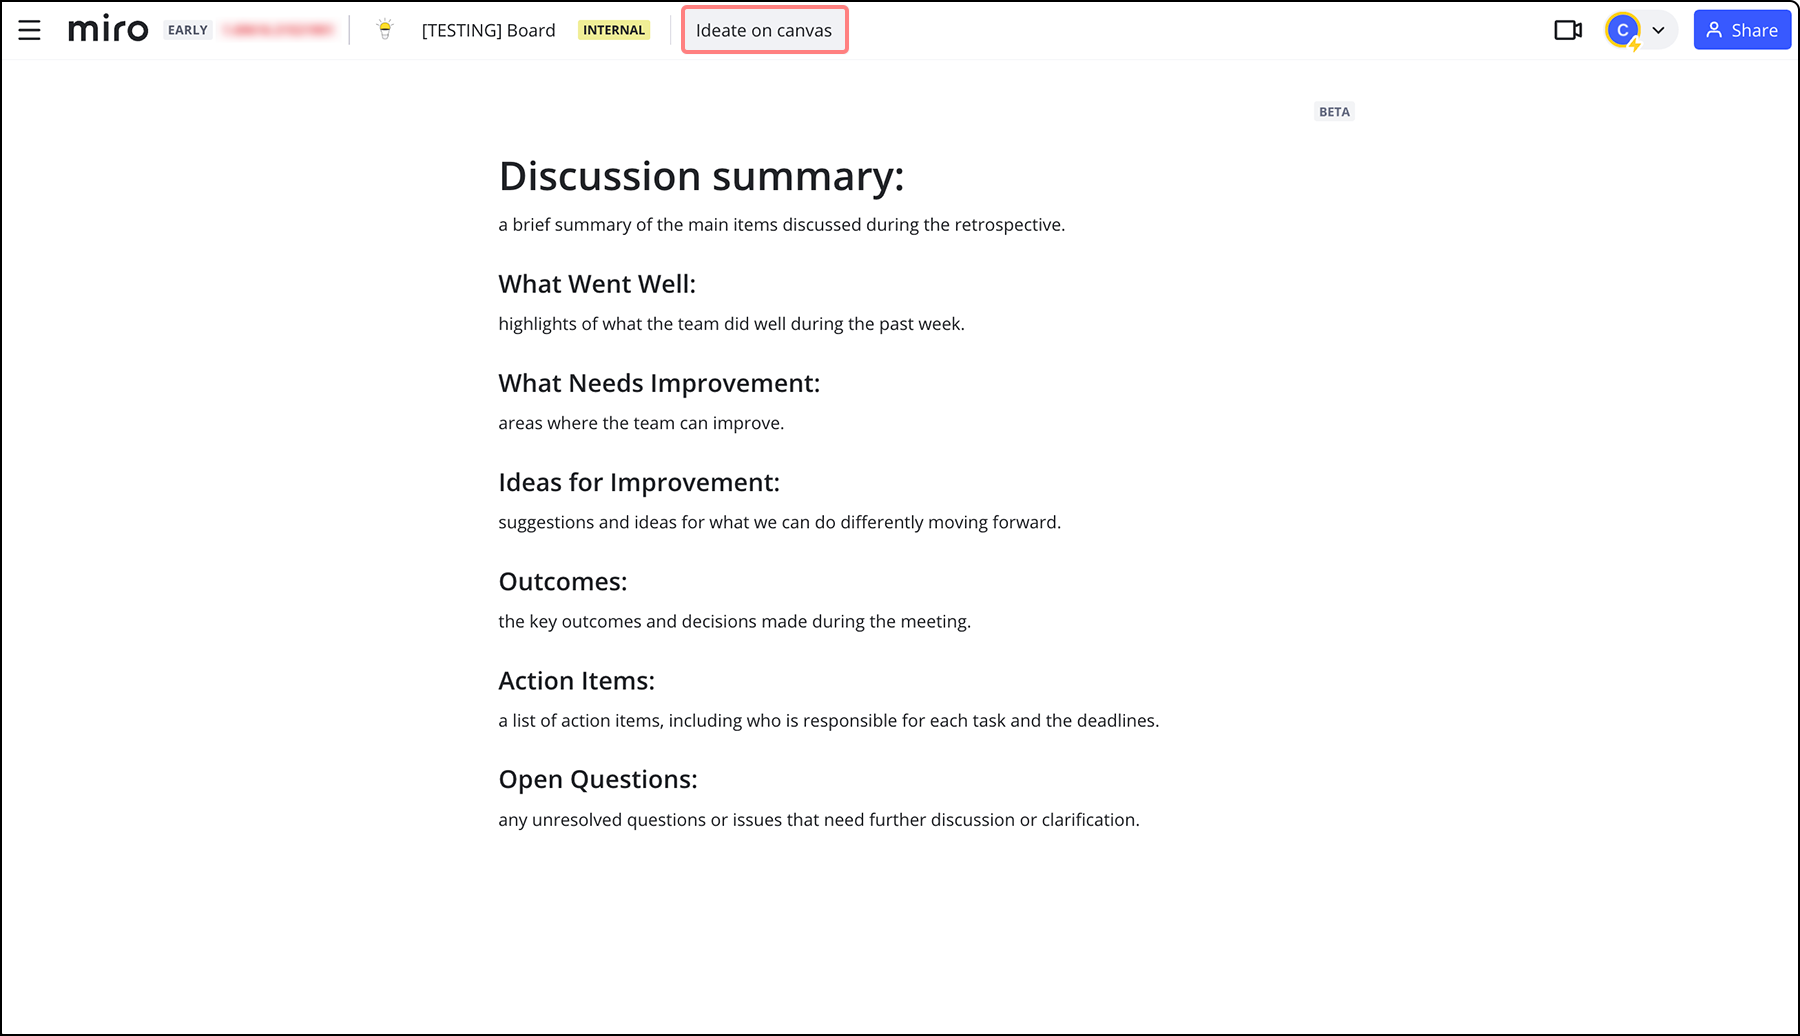This screenshot has width=1800, height=1036.
Task: Open the hamburger main menu
Action: pos(30,30)
